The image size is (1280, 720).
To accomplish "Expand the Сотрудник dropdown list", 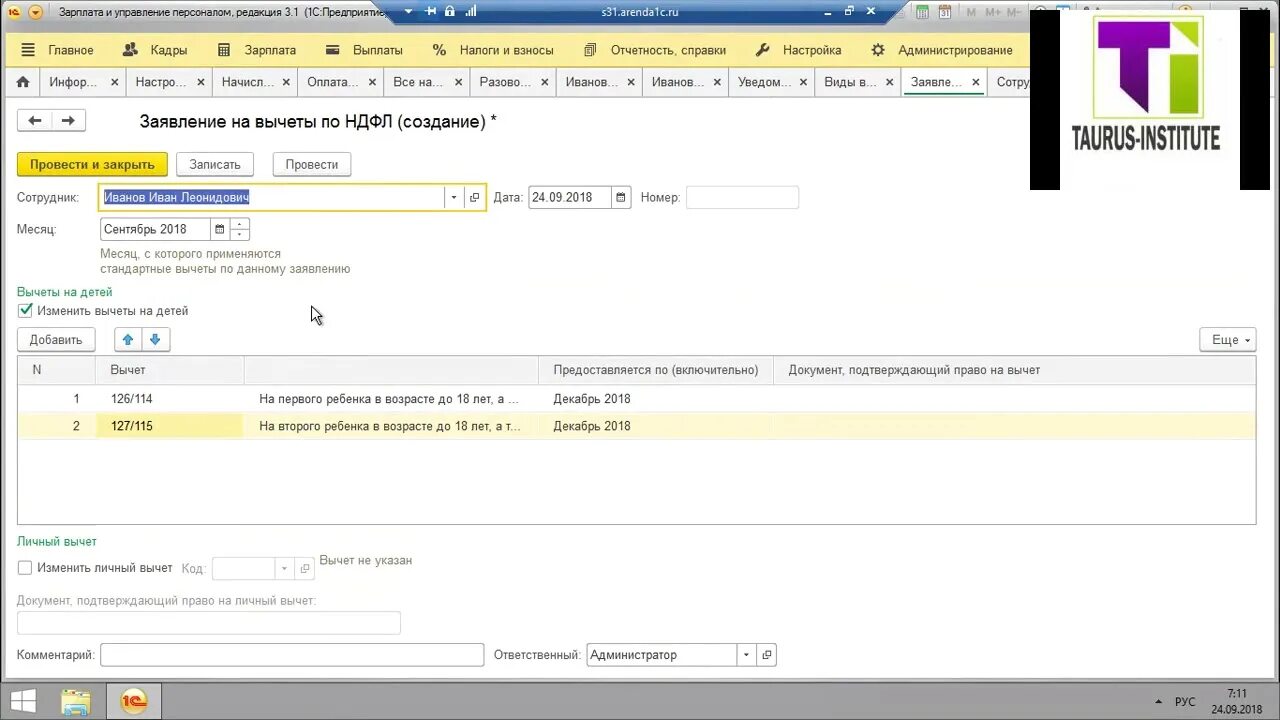I will (454, 198).
